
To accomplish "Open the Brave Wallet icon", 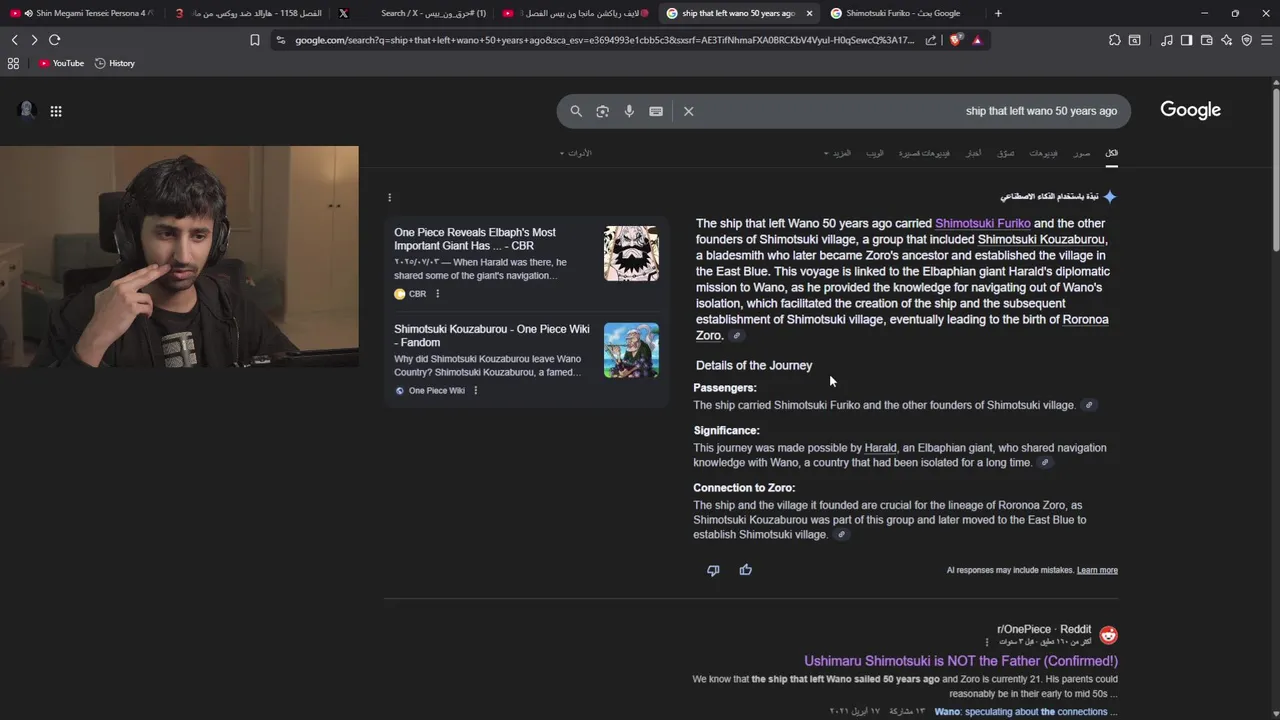I will pos(1206,40).
